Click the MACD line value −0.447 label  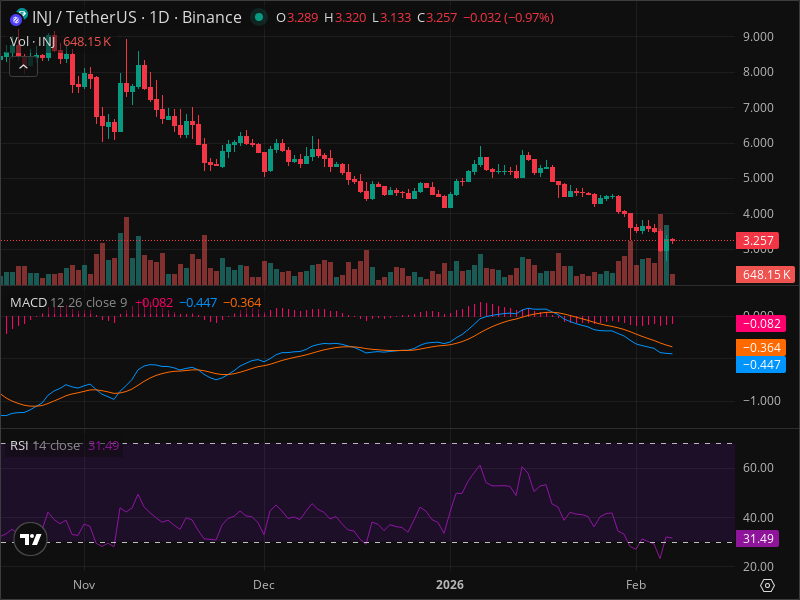(x=761, y=365)
